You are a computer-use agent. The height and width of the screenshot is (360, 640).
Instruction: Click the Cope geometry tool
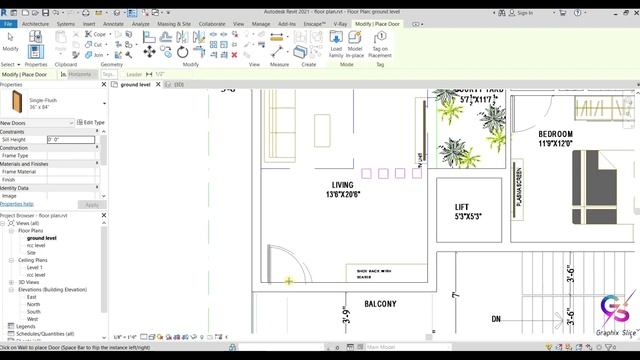pos(96,34)
